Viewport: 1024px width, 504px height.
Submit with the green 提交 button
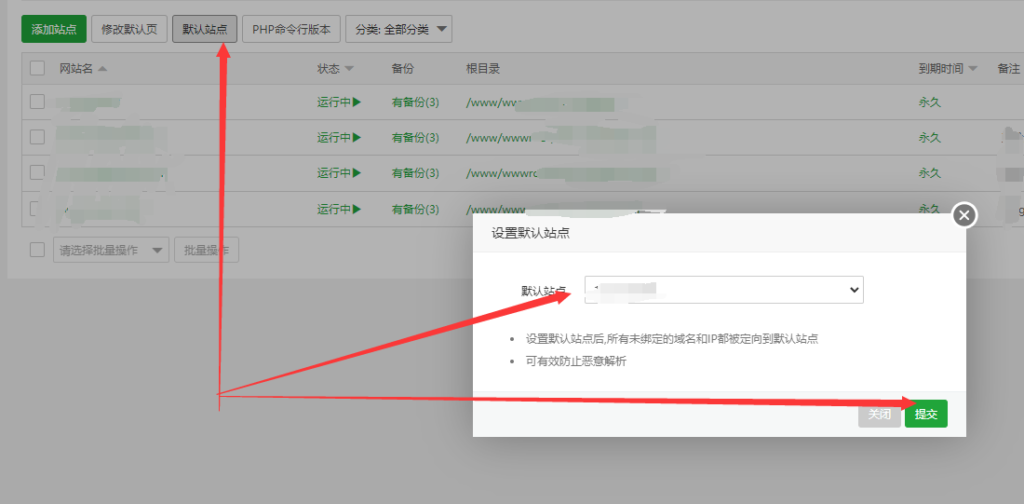pyautogui.click(x=926, y=414)
